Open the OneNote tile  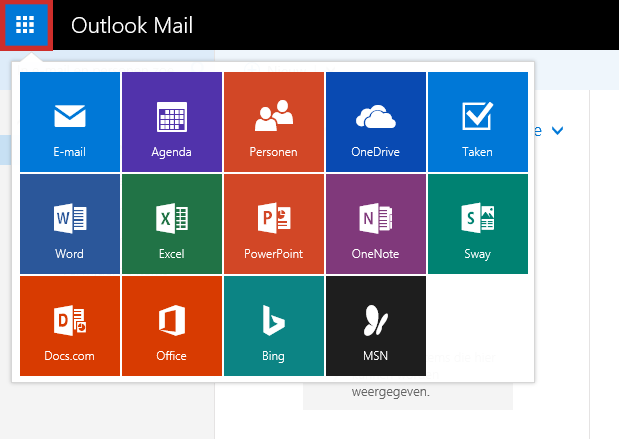point(376,224)
